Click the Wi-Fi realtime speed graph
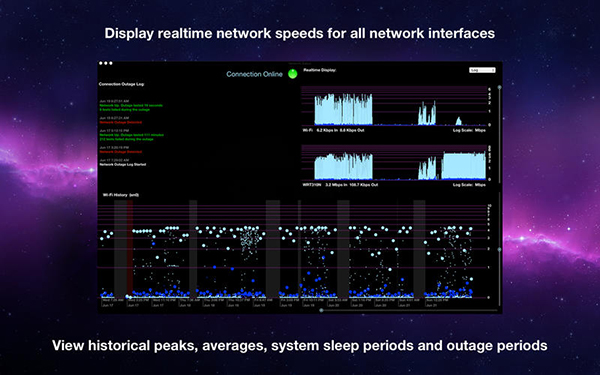 [394, 106]
